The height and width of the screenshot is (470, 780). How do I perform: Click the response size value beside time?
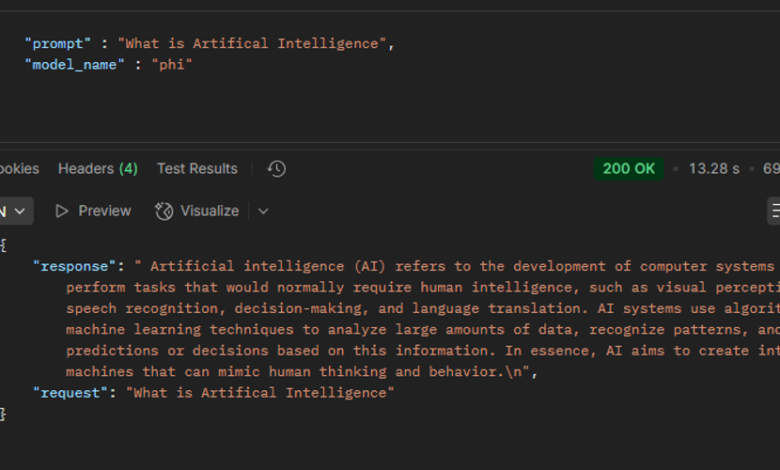[771, 169]
